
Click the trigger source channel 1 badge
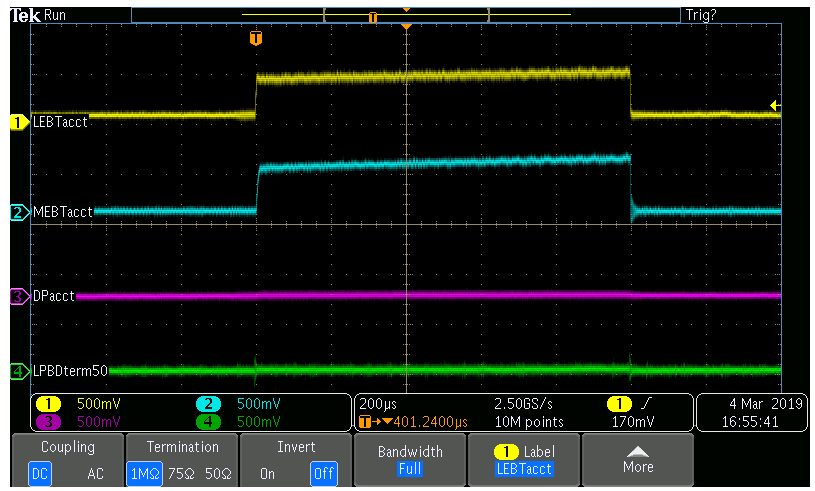(x=619, y=404)
